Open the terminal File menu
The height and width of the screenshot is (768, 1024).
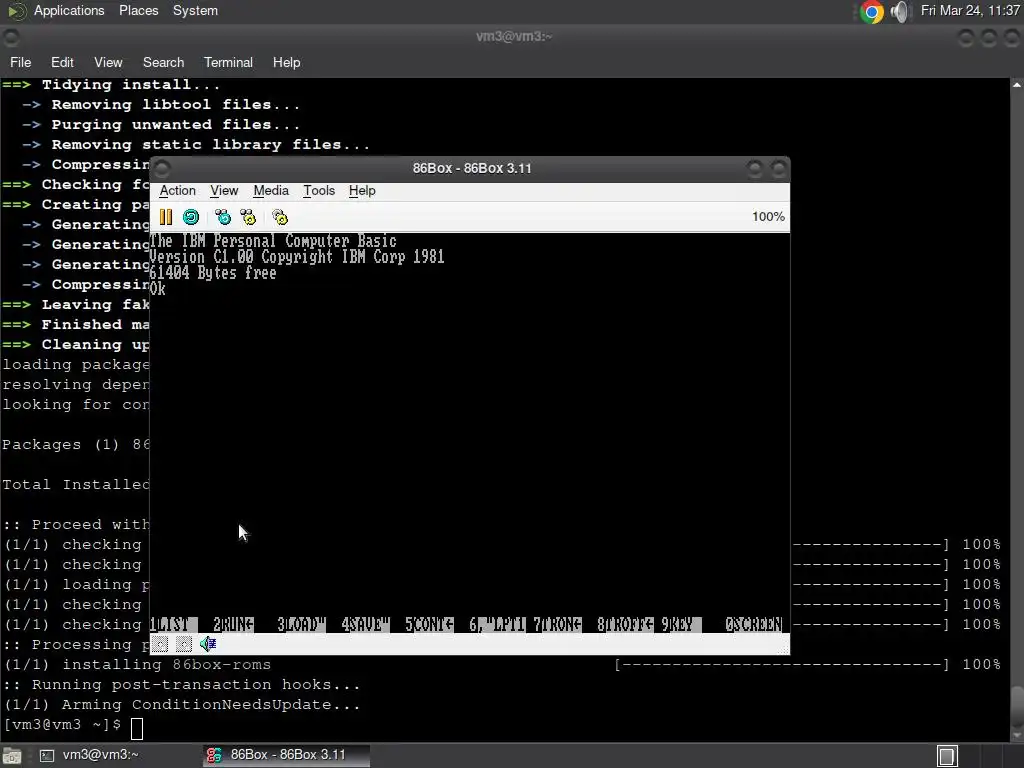coord(20,63)
